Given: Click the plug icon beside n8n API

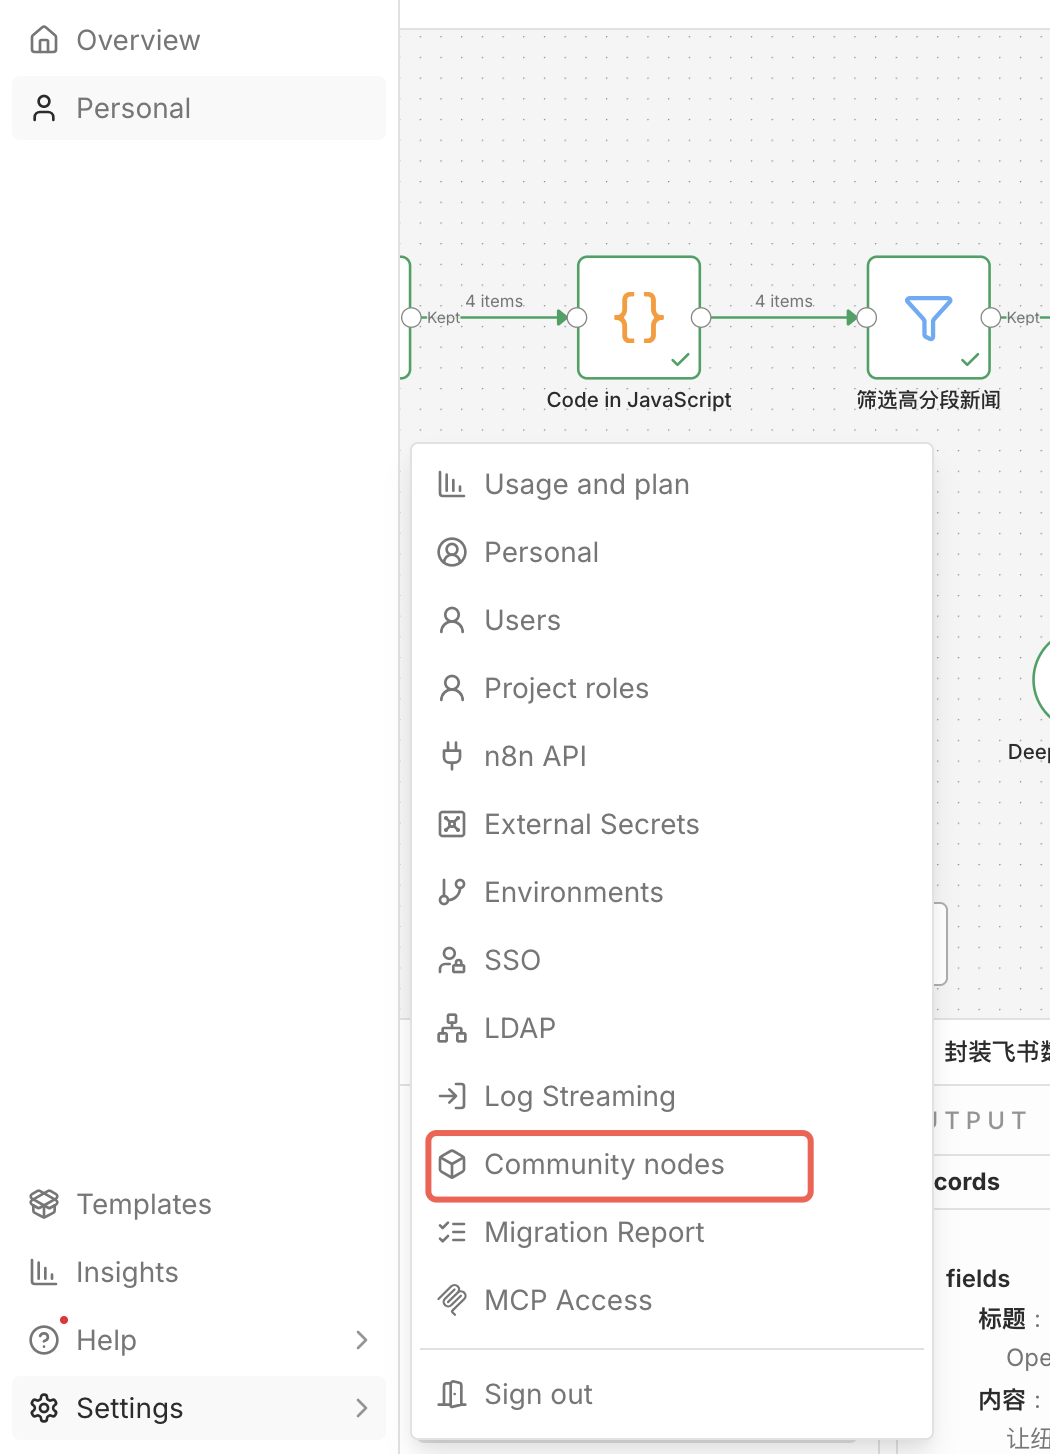Looking at the screenshot, I should pyautogui.click(x=452, y=756).
